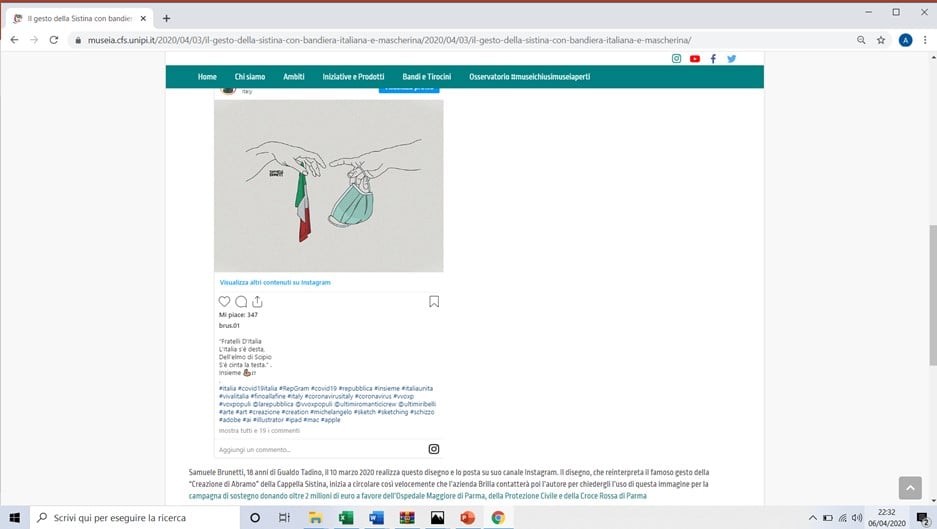
Task: Open a new browser tab
Action: (x=166, y=19)
